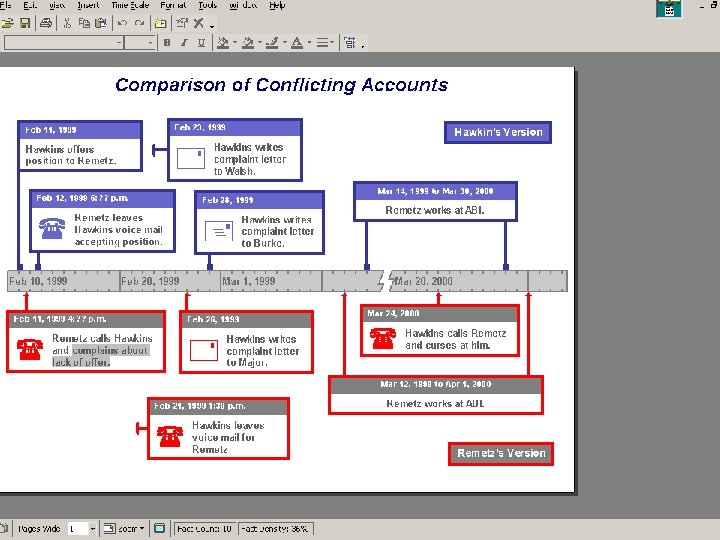Open line color dropdown arrow
Viewport: 720px width, 540px height.
click(x=285, y=43)
